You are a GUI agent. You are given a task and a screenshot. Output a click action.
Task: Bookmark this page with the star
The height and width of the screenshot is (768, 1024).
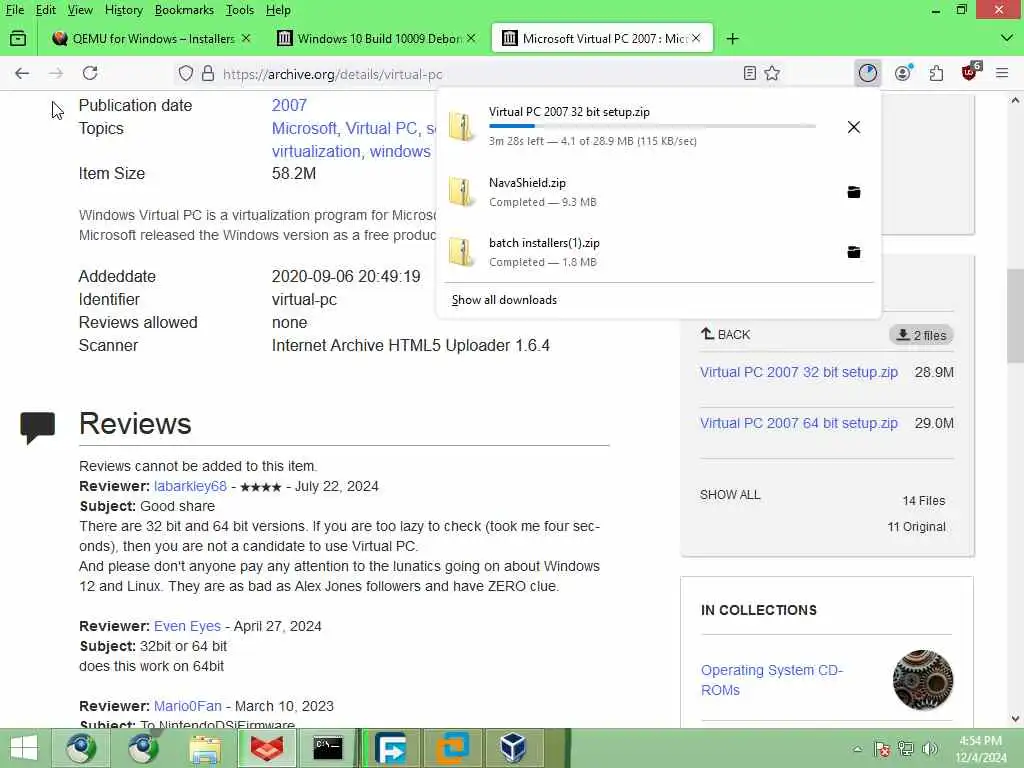(x=772, y=73)
